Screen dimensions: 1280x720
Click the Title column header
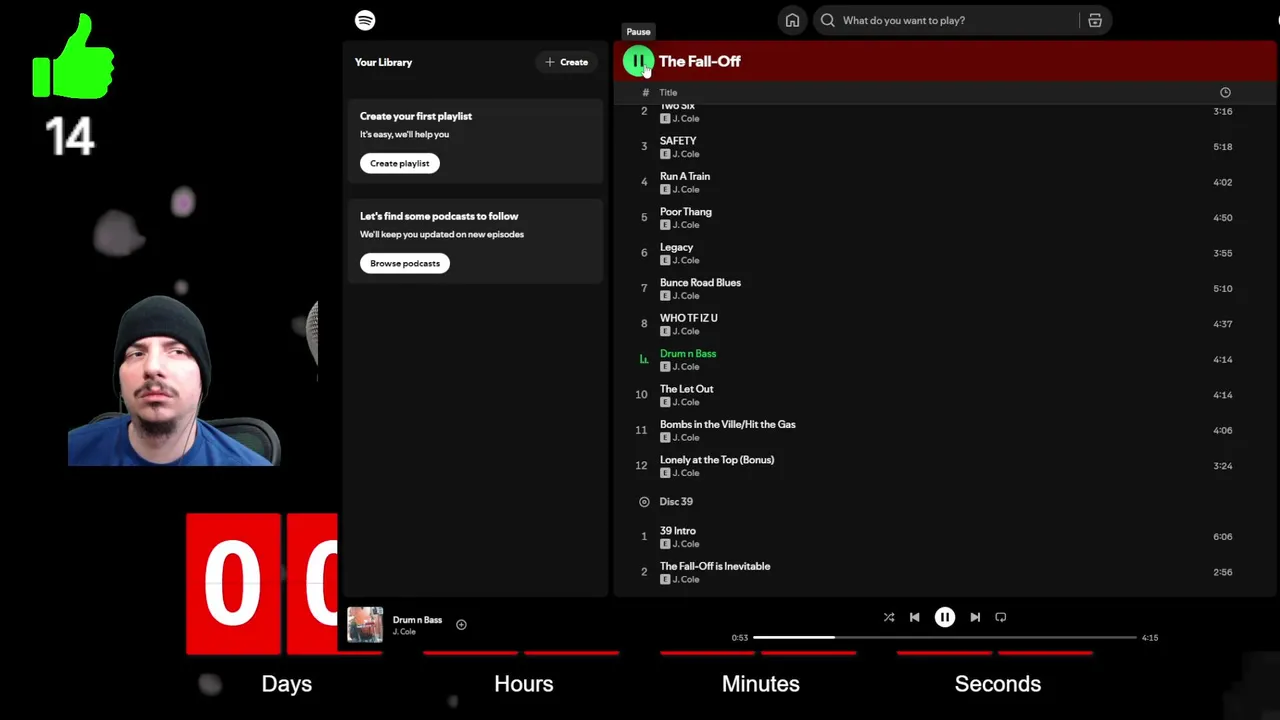pos(668,93)
